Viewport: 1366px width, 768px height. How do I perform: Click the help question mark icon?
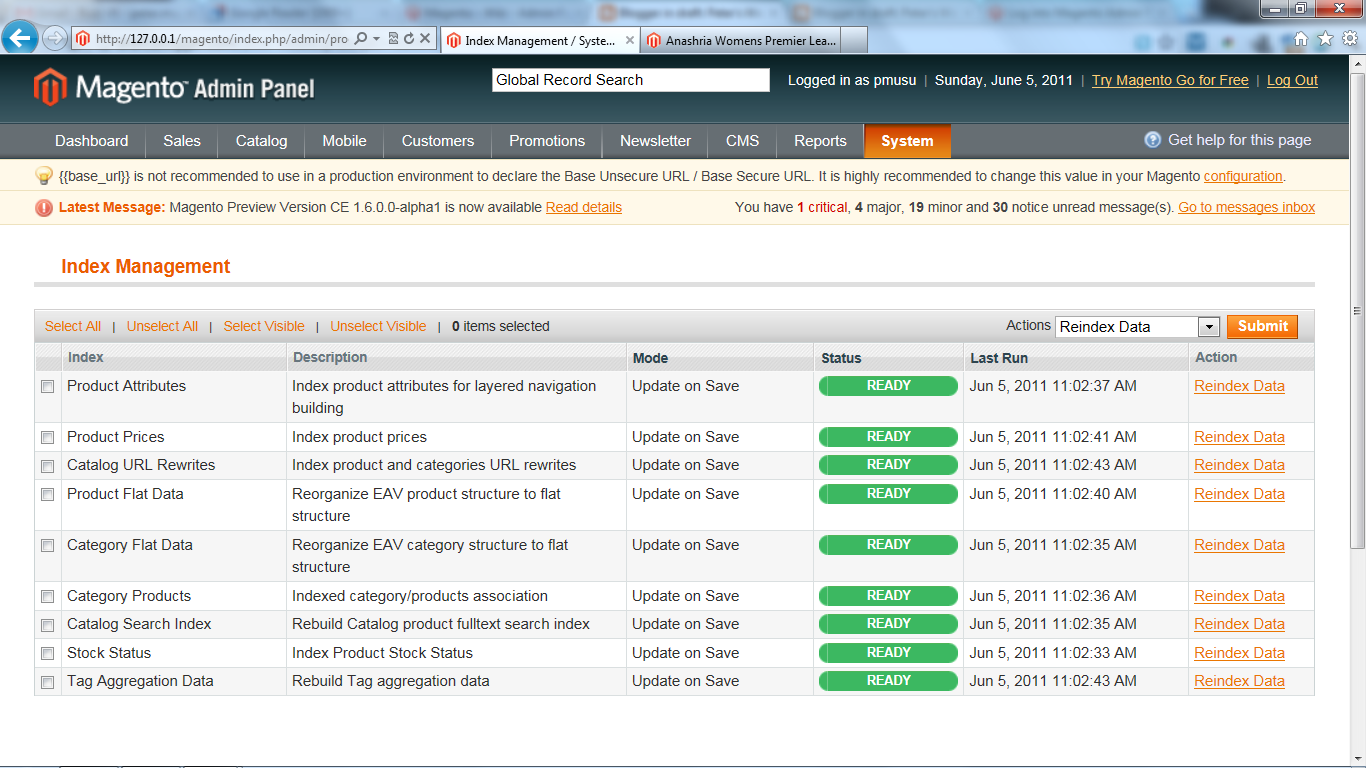[x=1153, y=140]
